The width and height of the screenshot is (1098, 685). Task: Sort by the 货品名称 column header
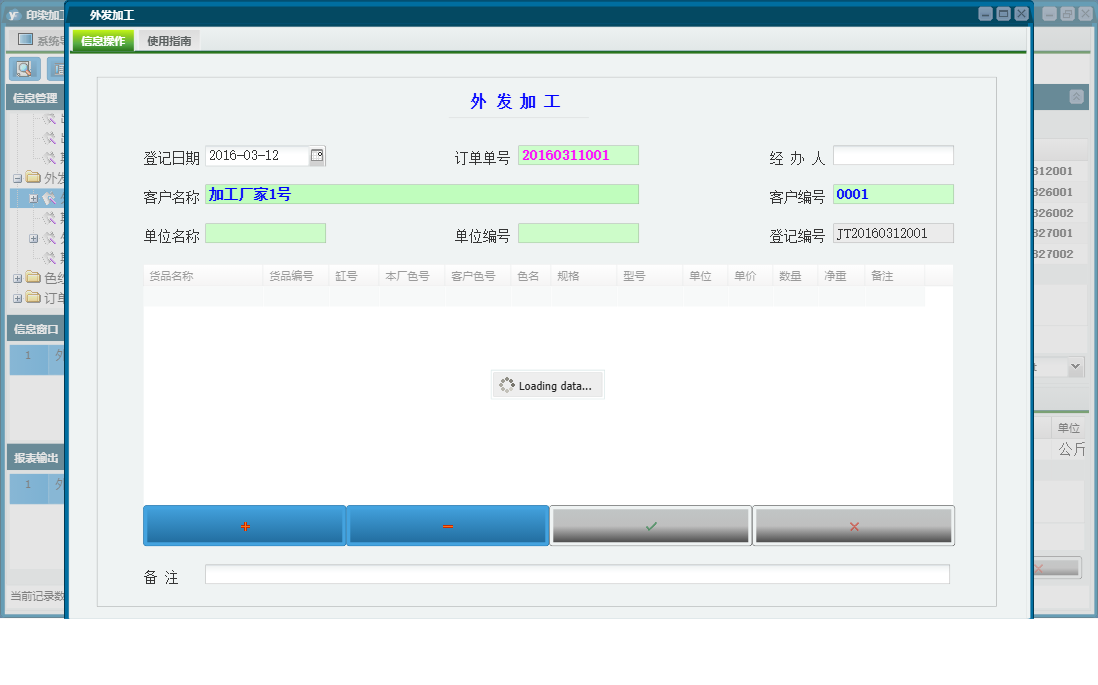tap(203, 276)
